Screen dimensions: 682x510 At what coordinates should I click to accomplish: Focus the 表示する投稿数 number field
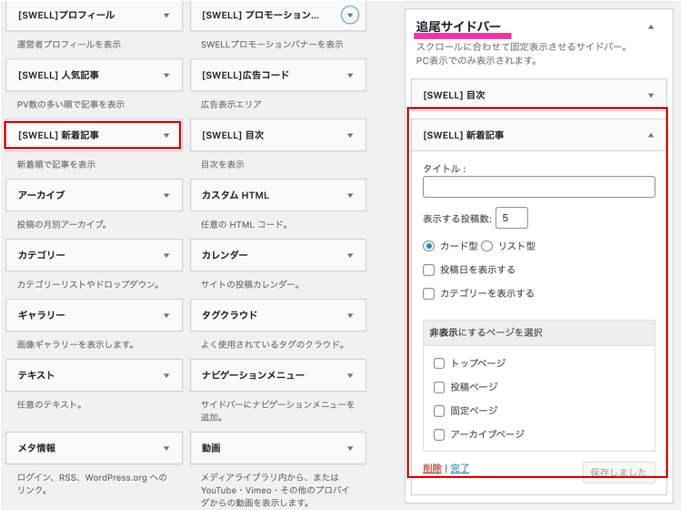tap(512, 218)
